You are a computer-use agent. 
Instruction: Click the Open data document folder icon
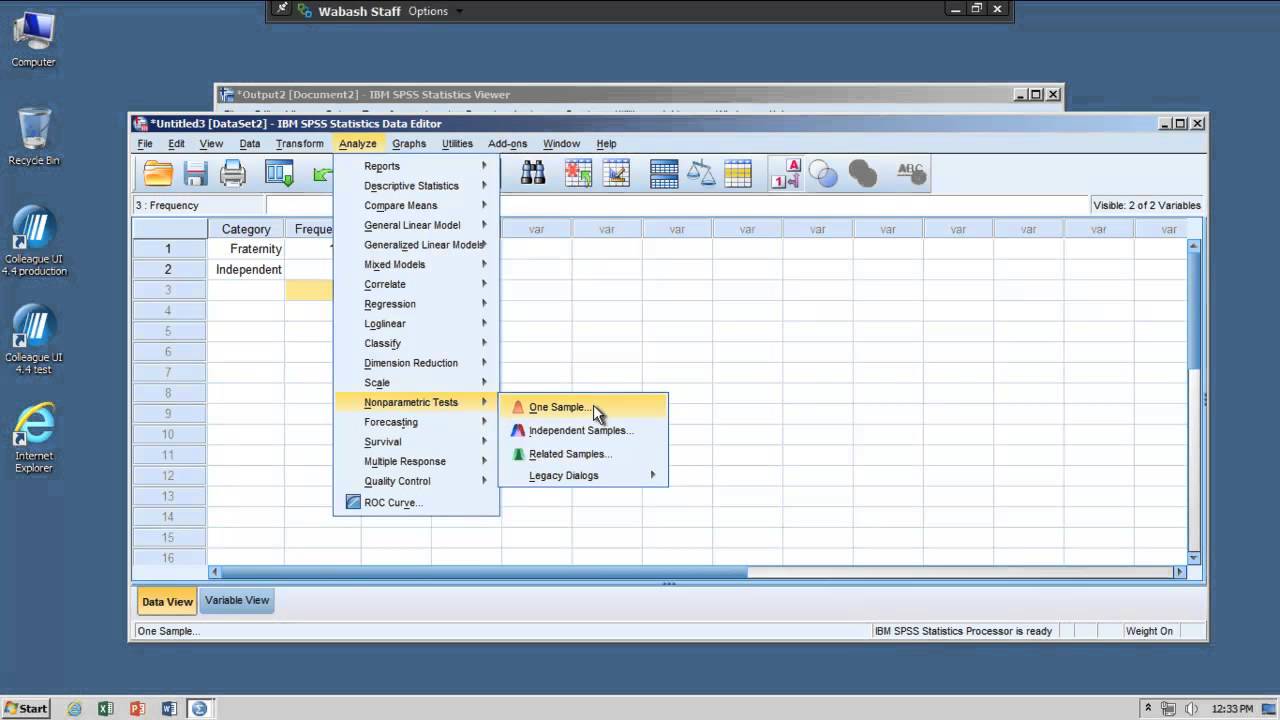pos(158,173)
